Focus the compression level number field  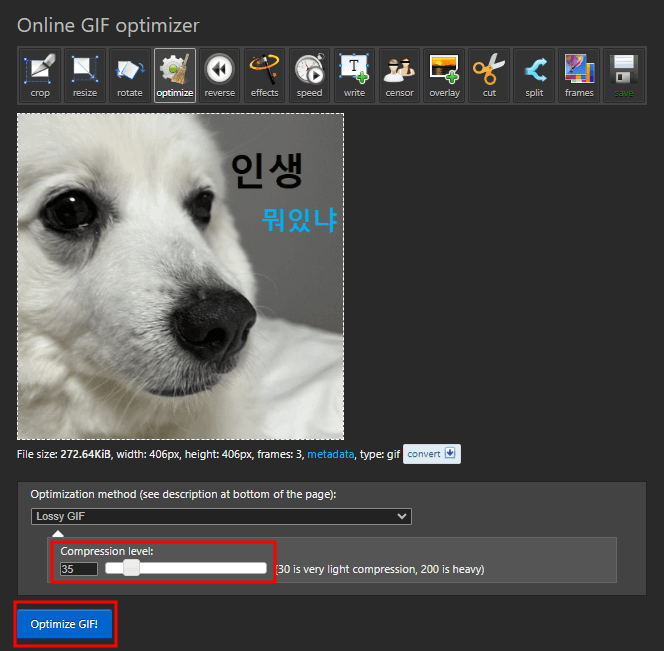click(79, 569)
